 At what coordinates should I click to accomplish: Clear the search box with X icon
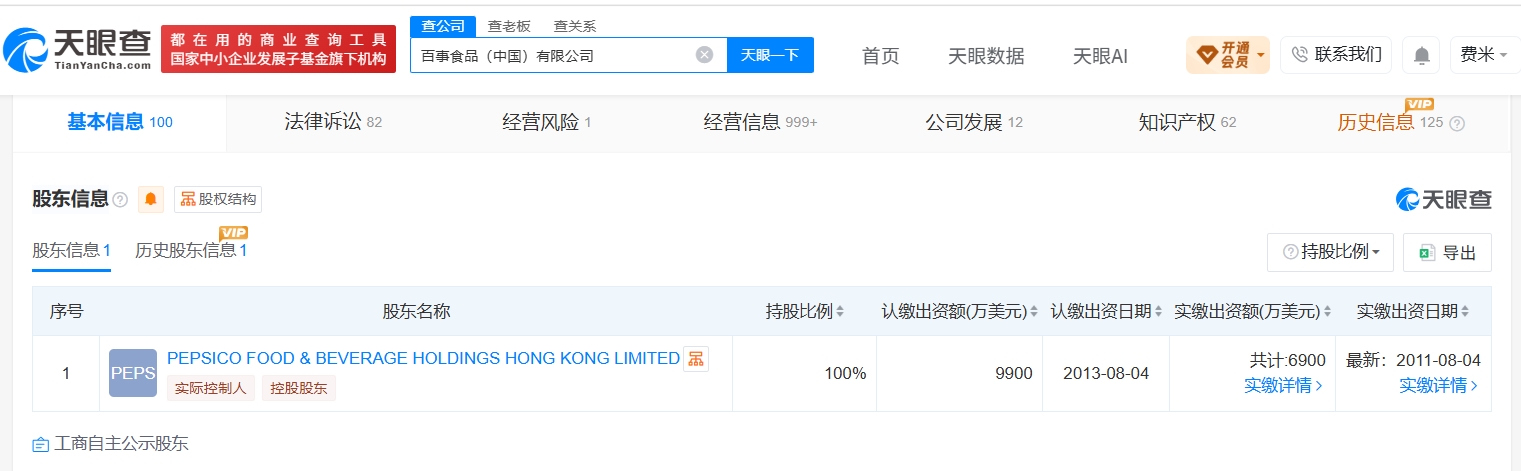(x=704, y=55)
